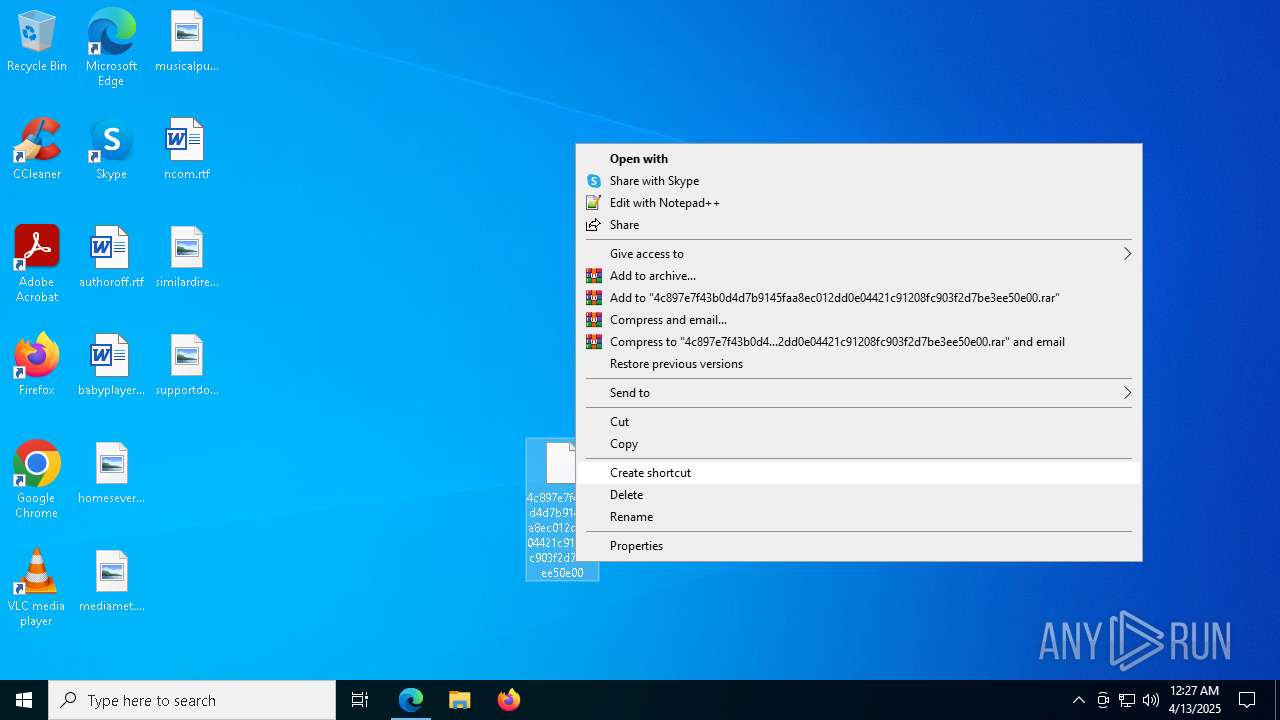Launch Edge from the taskbar

point(411,700)
